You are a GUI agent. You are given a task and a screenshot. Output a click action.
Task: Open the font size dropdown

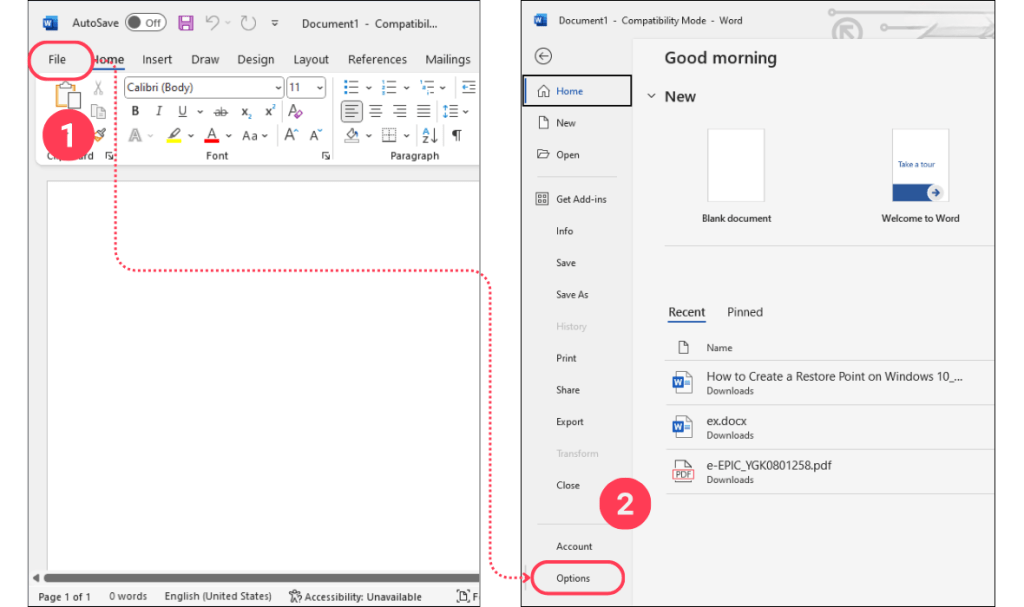[x=319, y=88]
